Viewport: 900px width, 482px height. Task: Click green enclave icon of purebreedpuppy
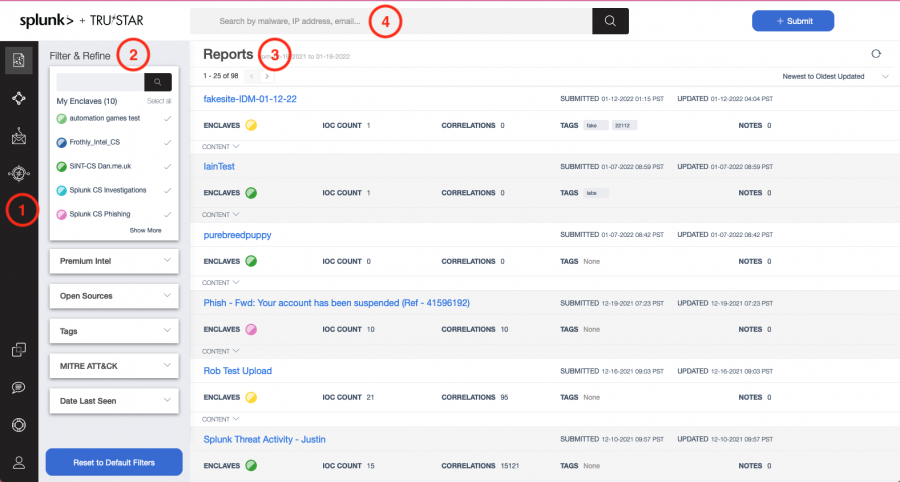point(251,261)
